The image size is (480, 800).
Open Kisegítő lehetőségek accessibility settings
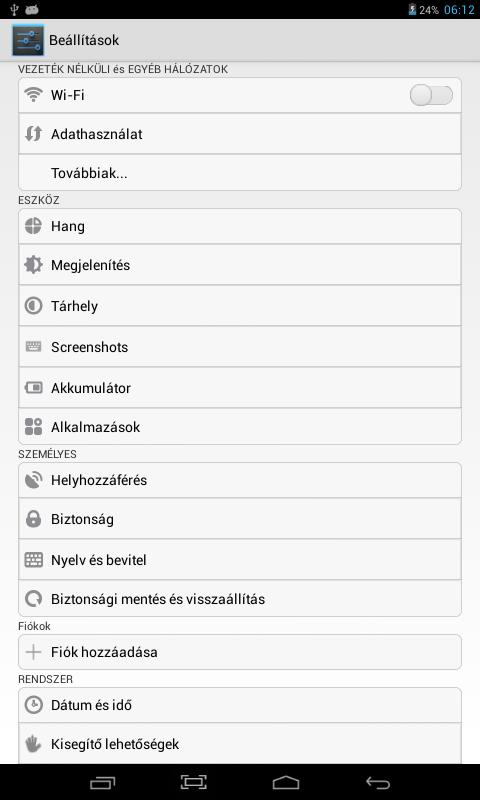click(240, 744)
